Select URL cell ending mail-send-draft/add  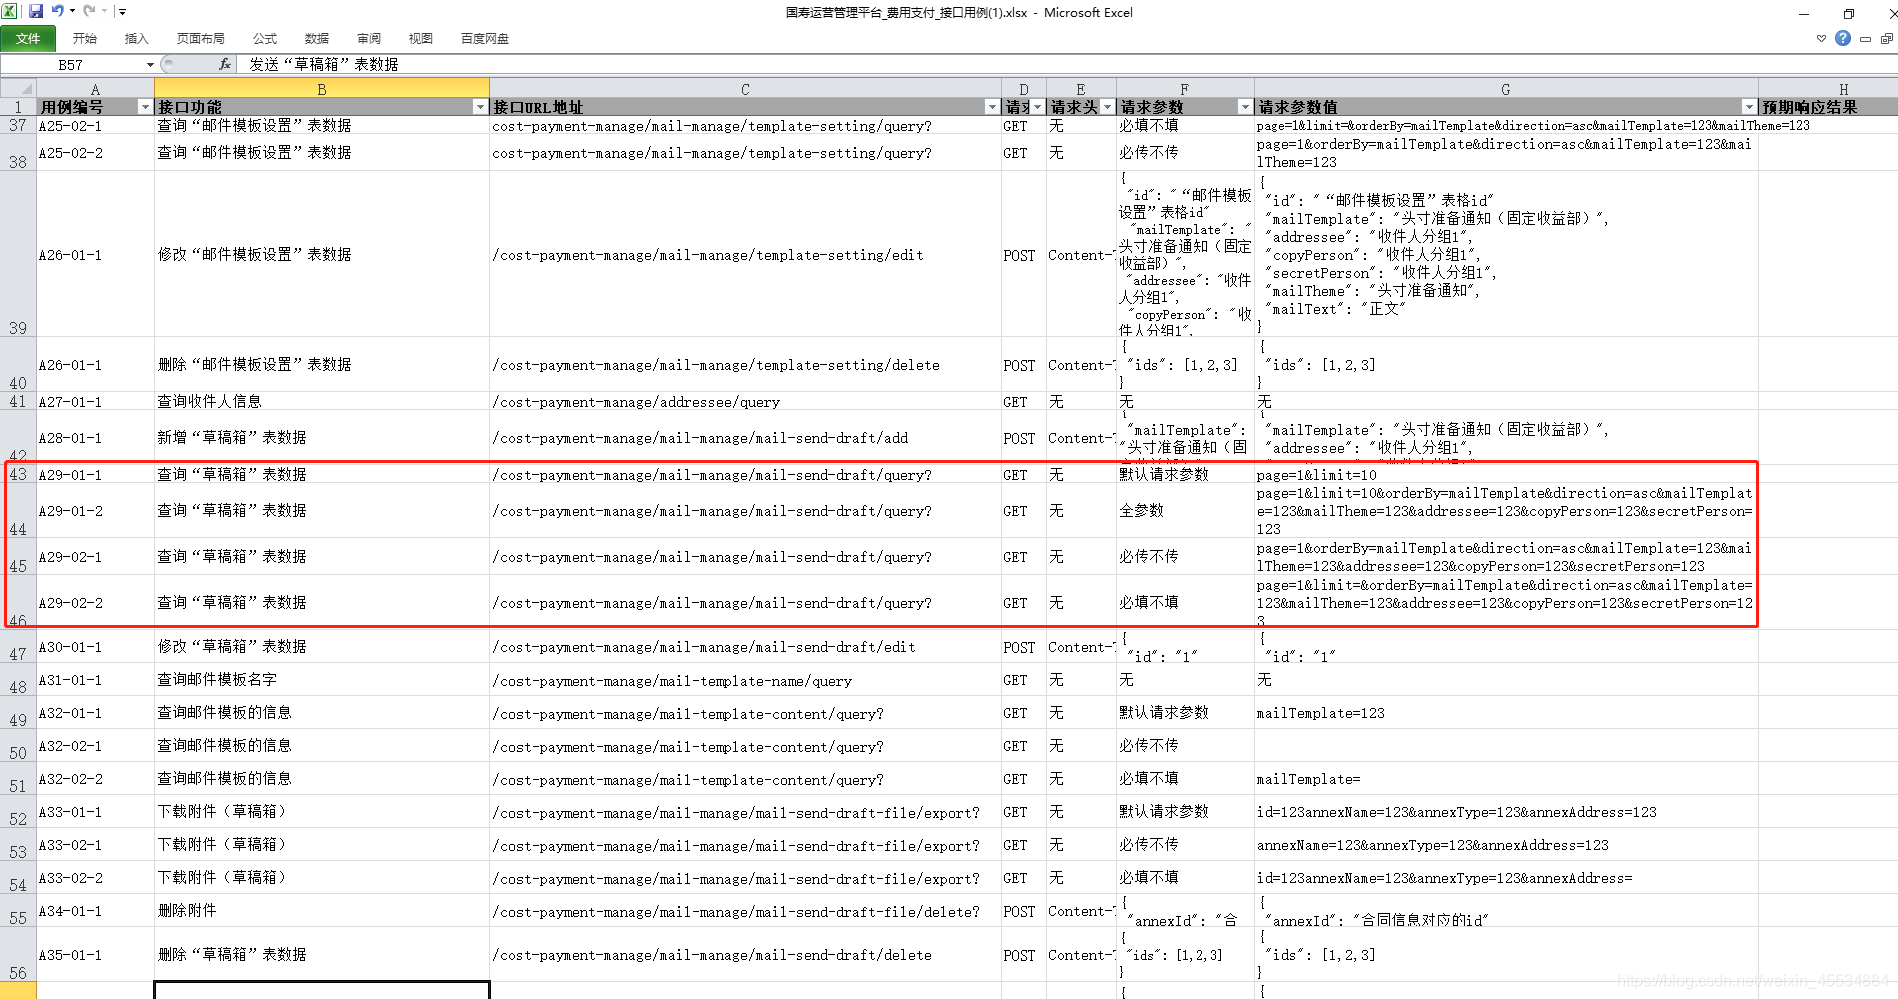coord(745,437)
